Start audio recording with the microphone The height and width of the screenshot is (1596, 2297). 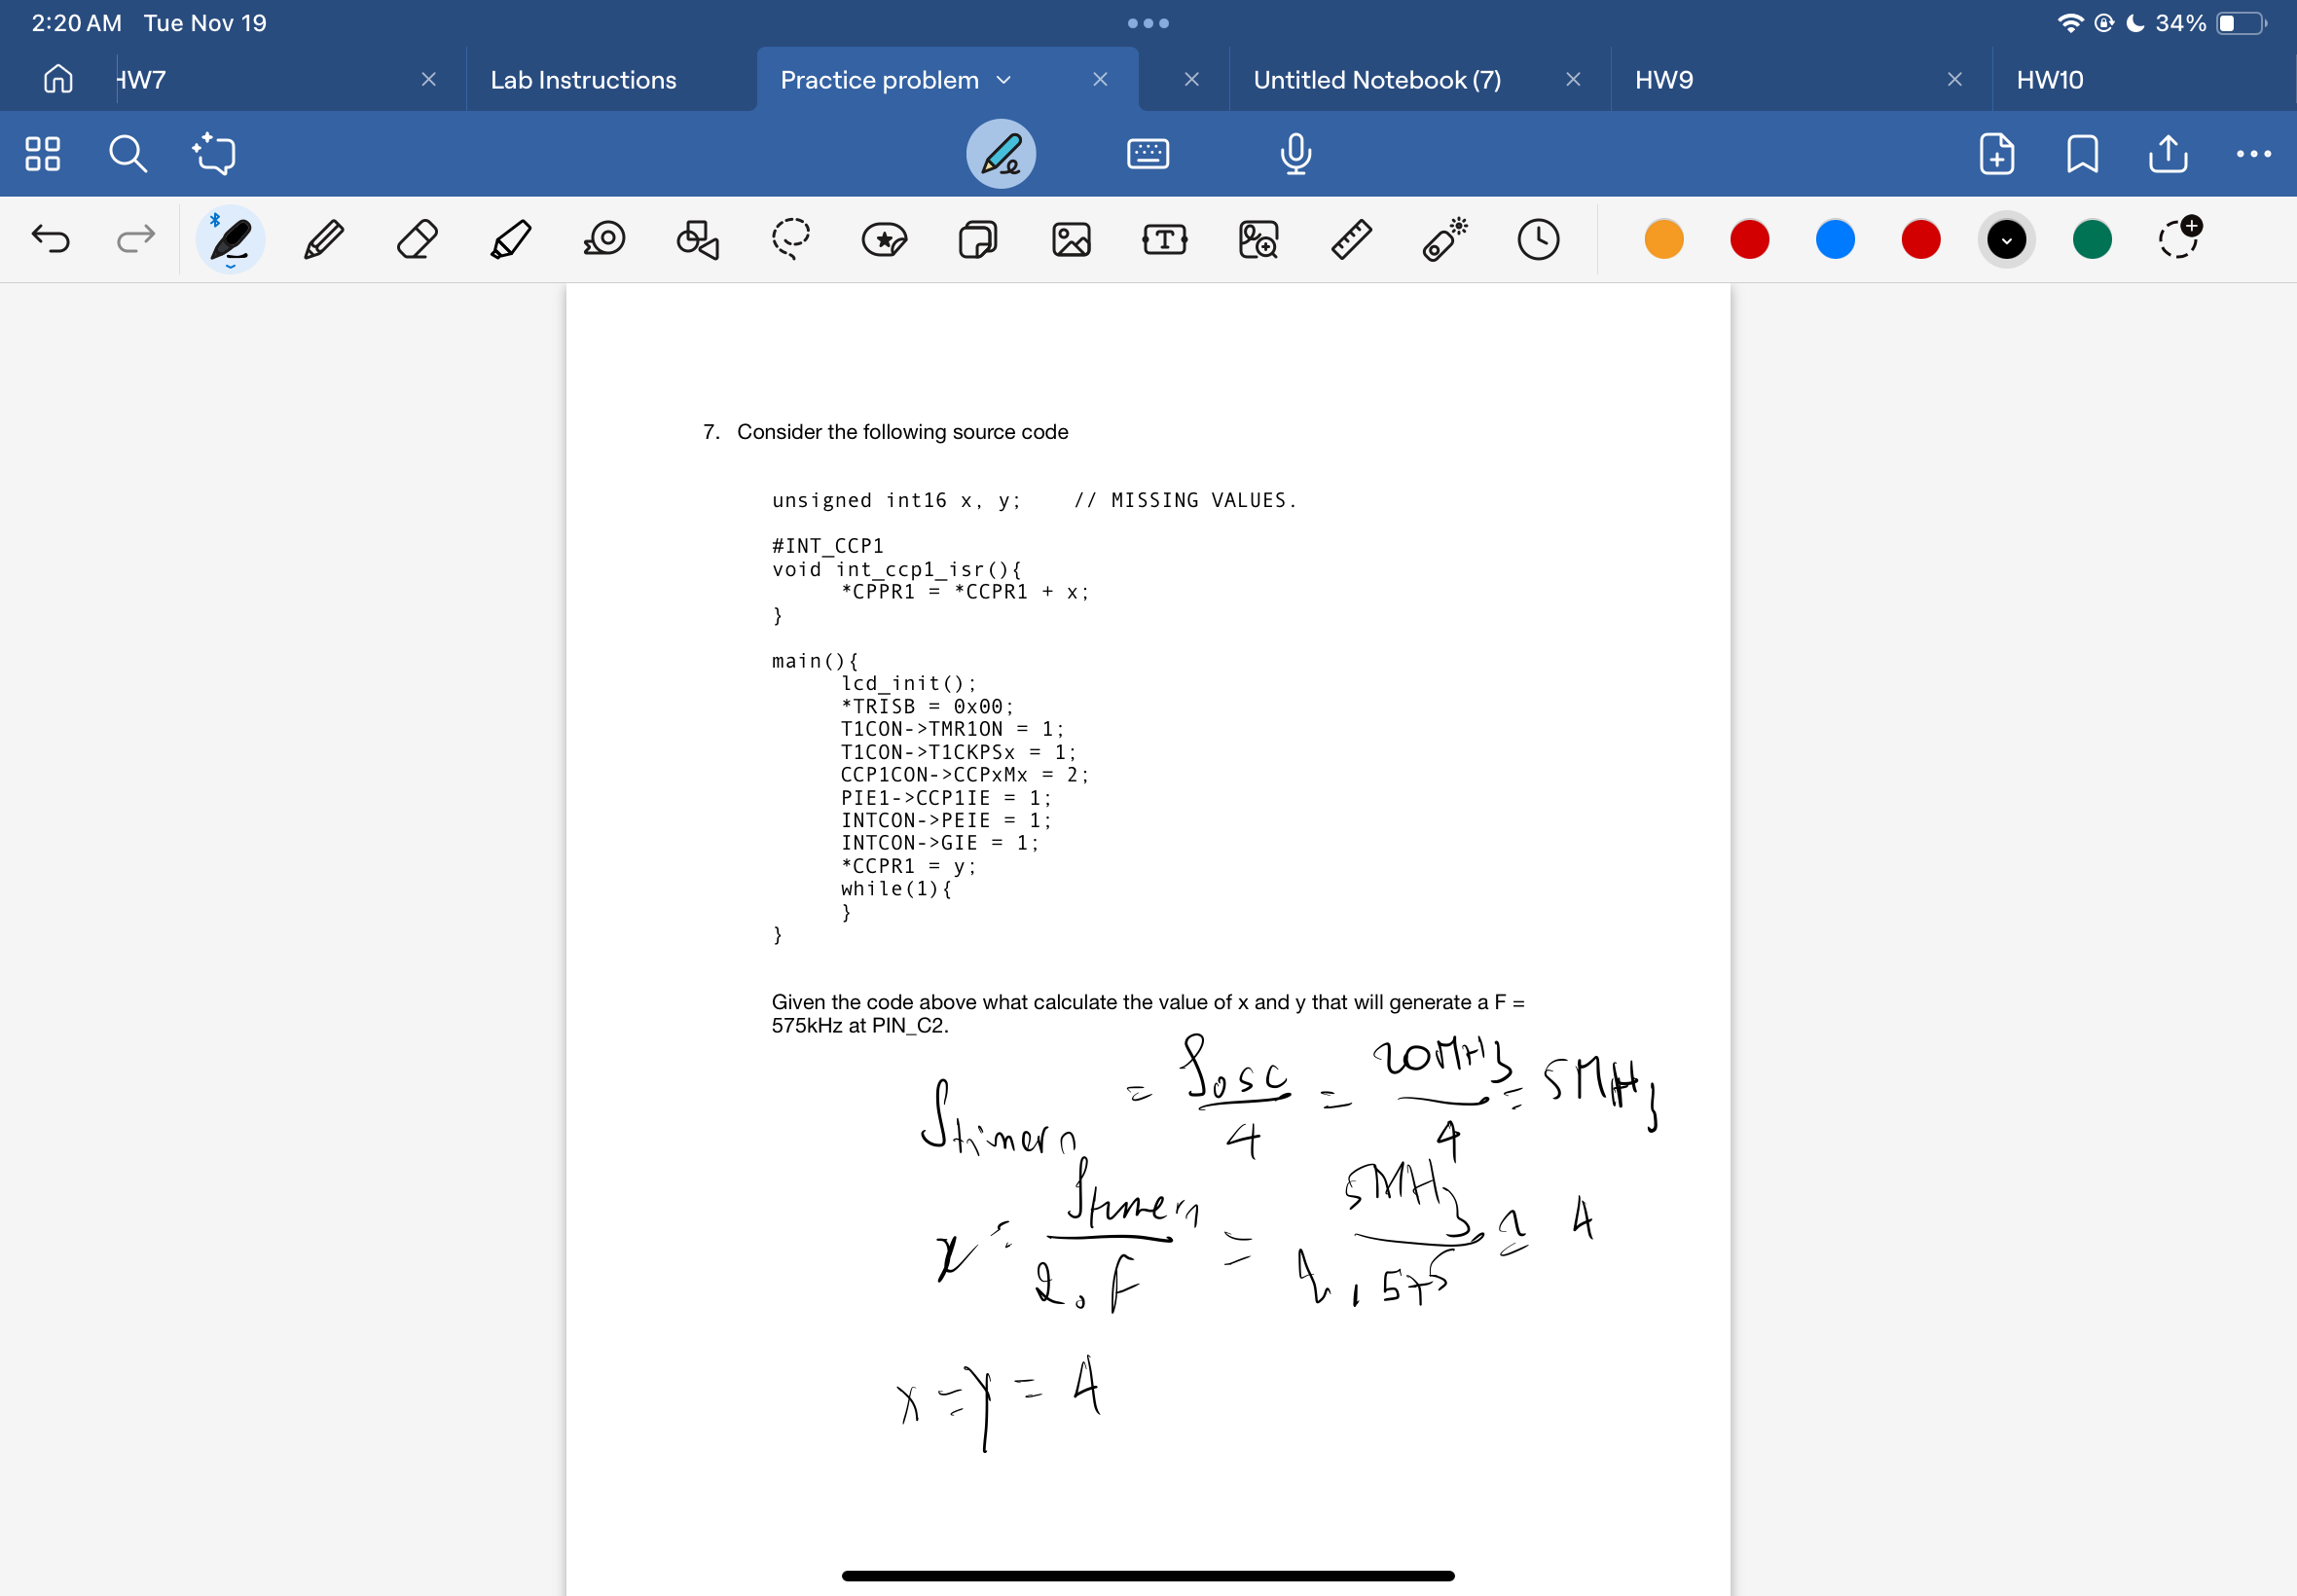click(1294, 153)
